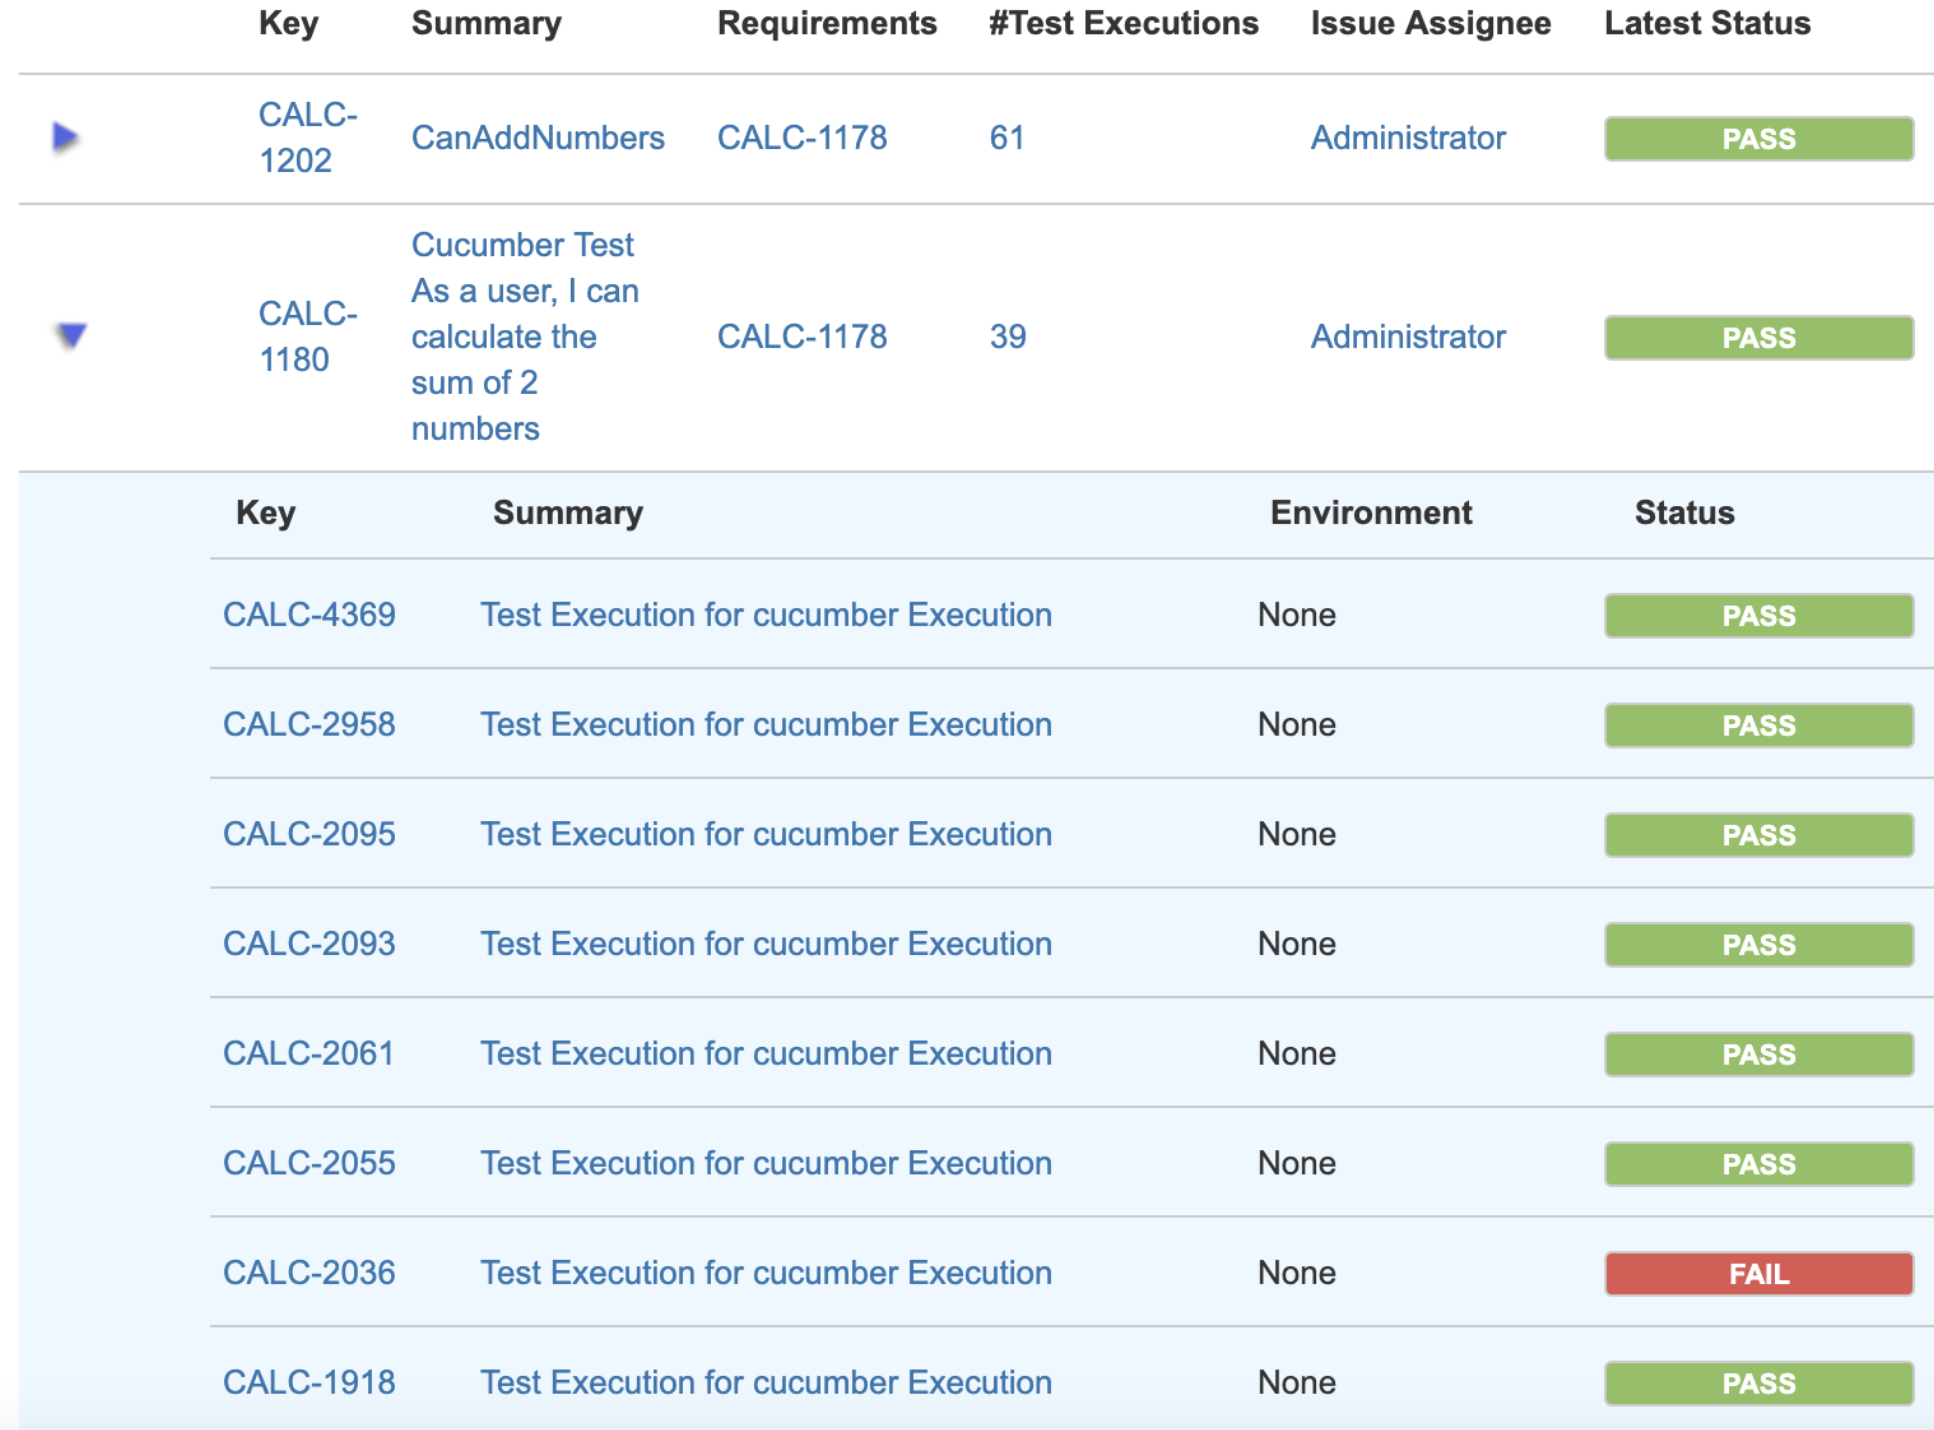Screen dimensions: 1934x1430
Task: Open the CALC-1202 issue key link
Action: 307,137
